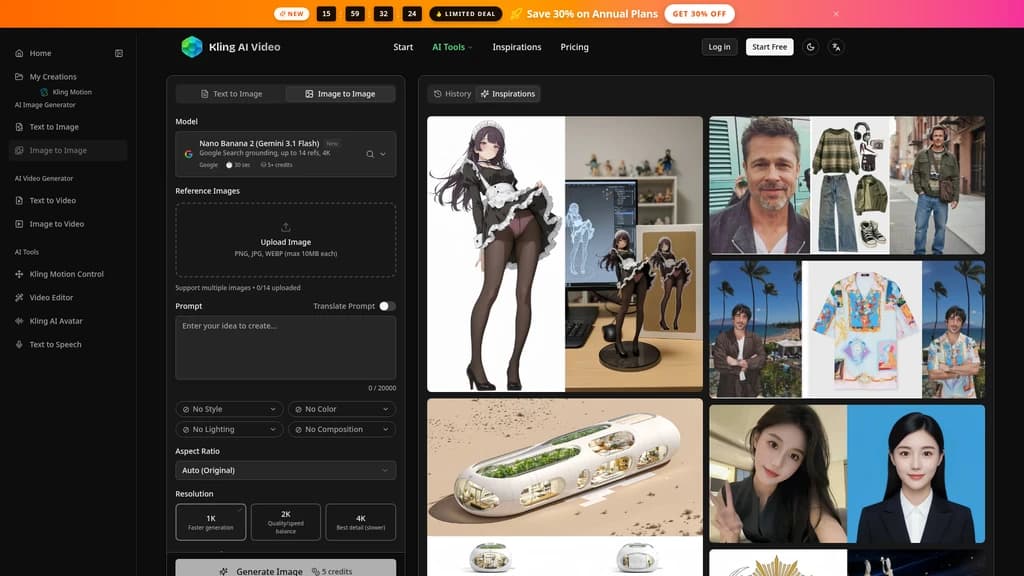The width and height of the screenshot is (1024, 576).
Task: Close the promo banner with the X
Action: click(836, 14)
